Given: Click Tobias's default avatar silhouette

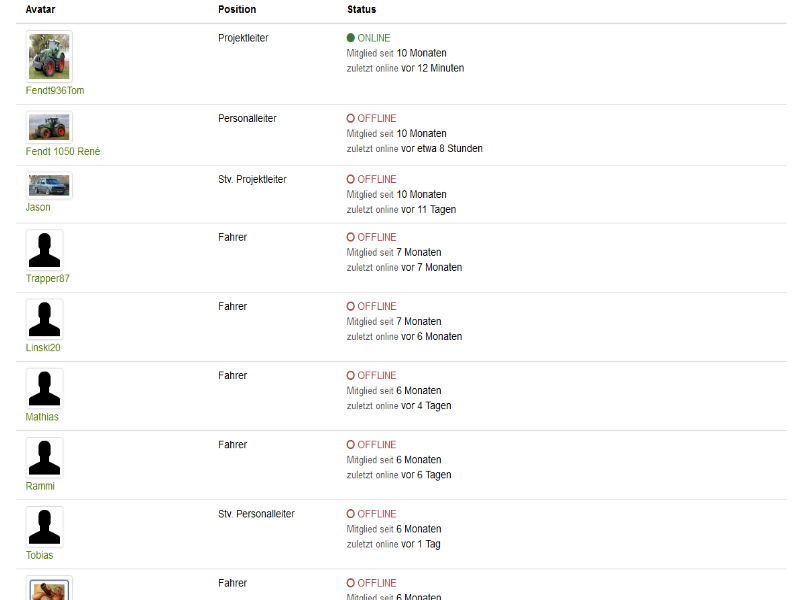Looking at the screenshot, I should click(44, 527).
